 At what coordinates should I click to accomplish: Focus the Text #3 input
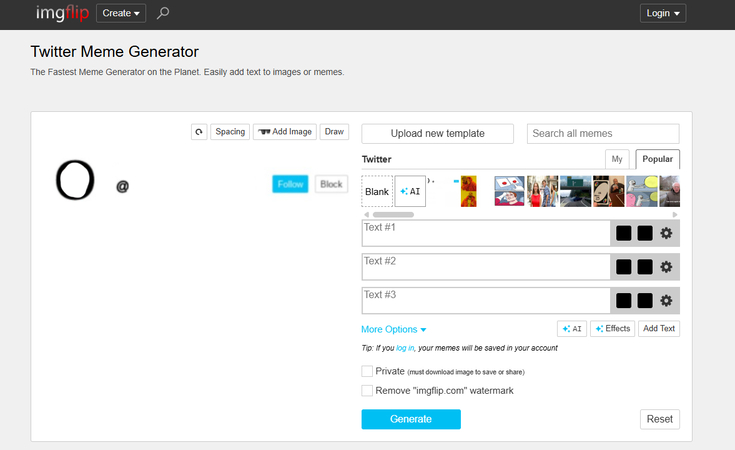pyautogui.click(x=486, y=300)
